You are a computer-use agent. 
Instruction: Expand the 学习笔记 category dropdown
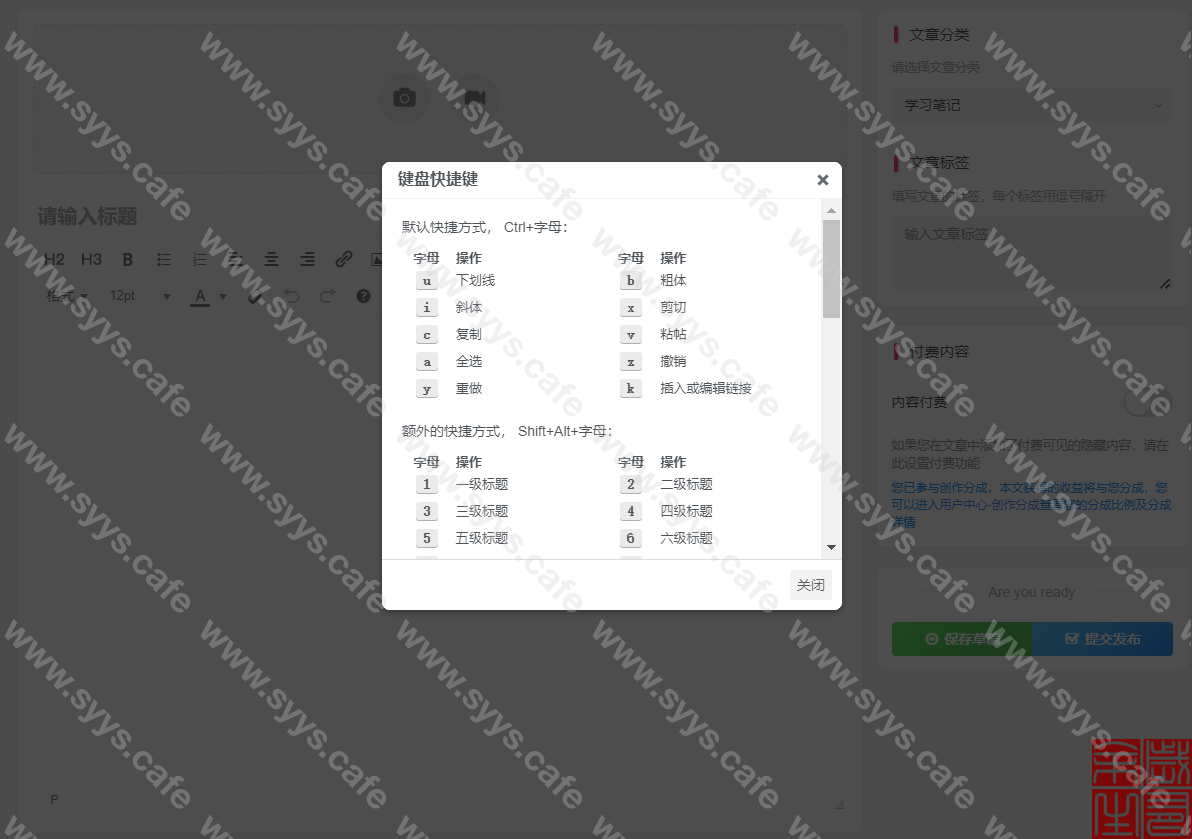click(x=1031, y=105)
